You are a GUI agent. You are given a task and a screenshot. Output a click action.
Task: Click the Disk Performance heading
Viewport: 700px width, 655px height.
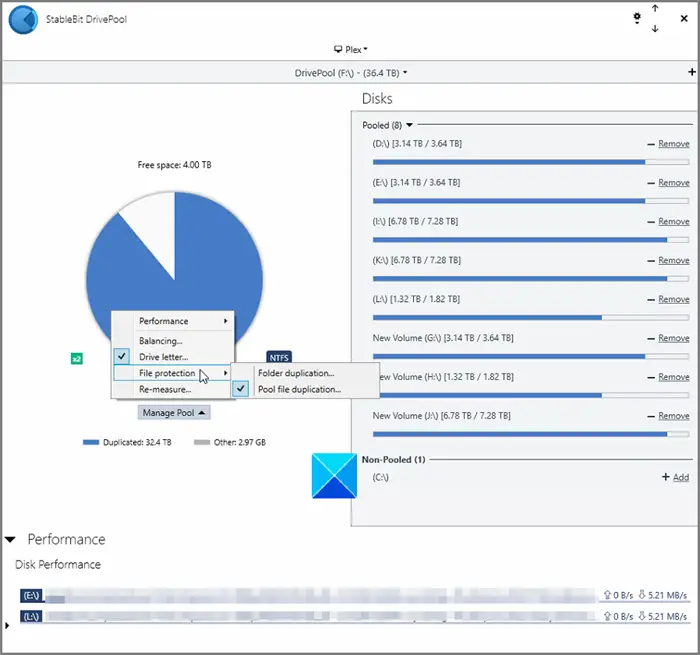(x=58, y=564)
